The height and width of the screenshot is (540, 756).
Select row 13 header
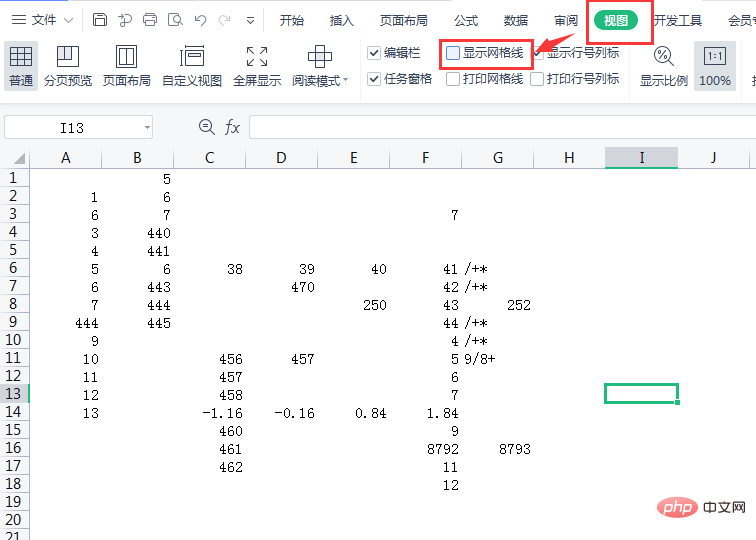click(14, 394)
